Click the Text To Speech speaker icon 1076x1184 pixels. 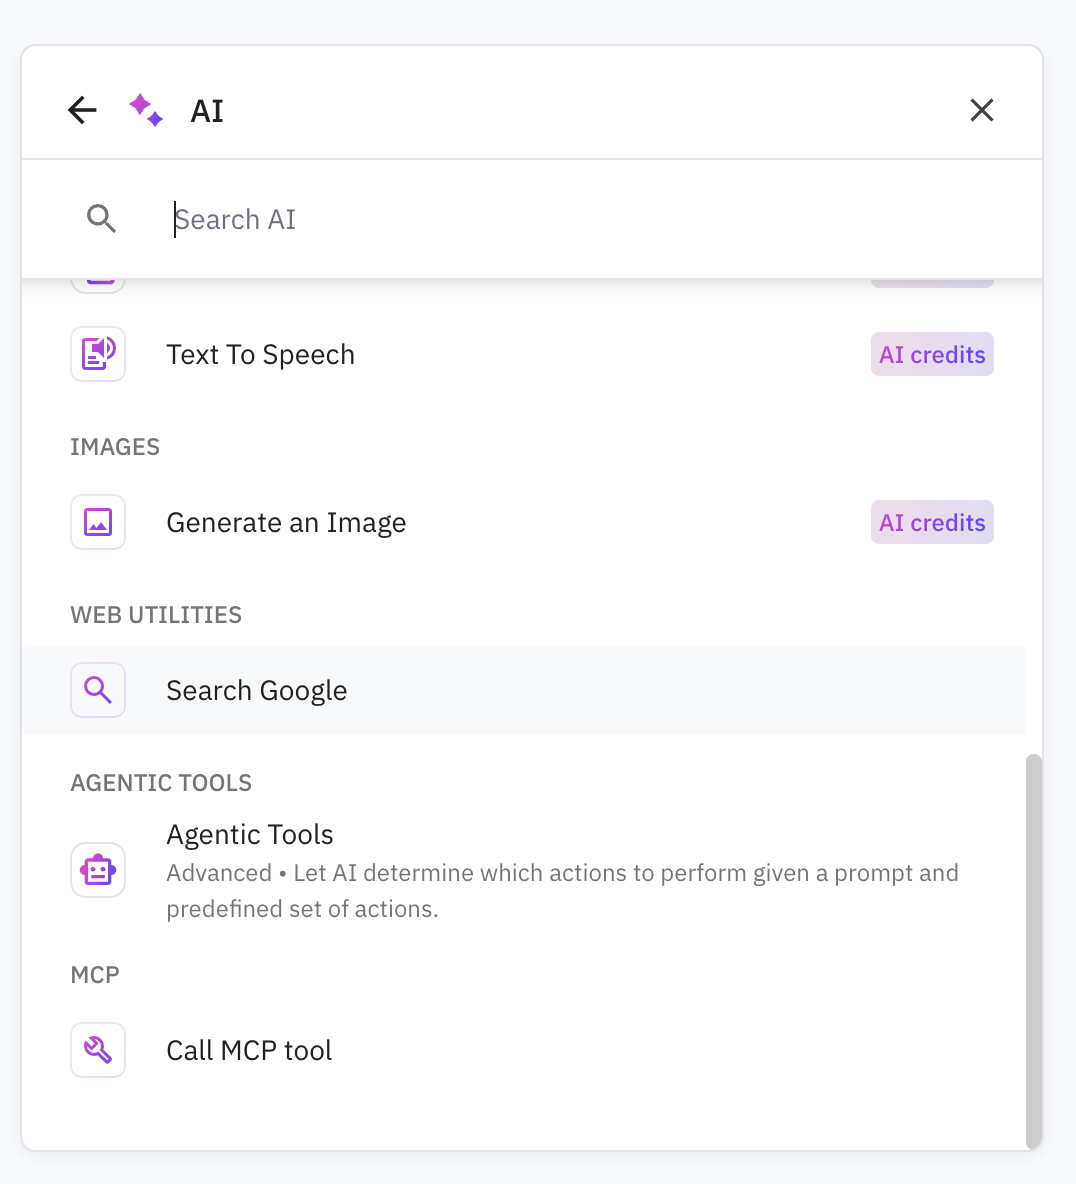point(98,354)
